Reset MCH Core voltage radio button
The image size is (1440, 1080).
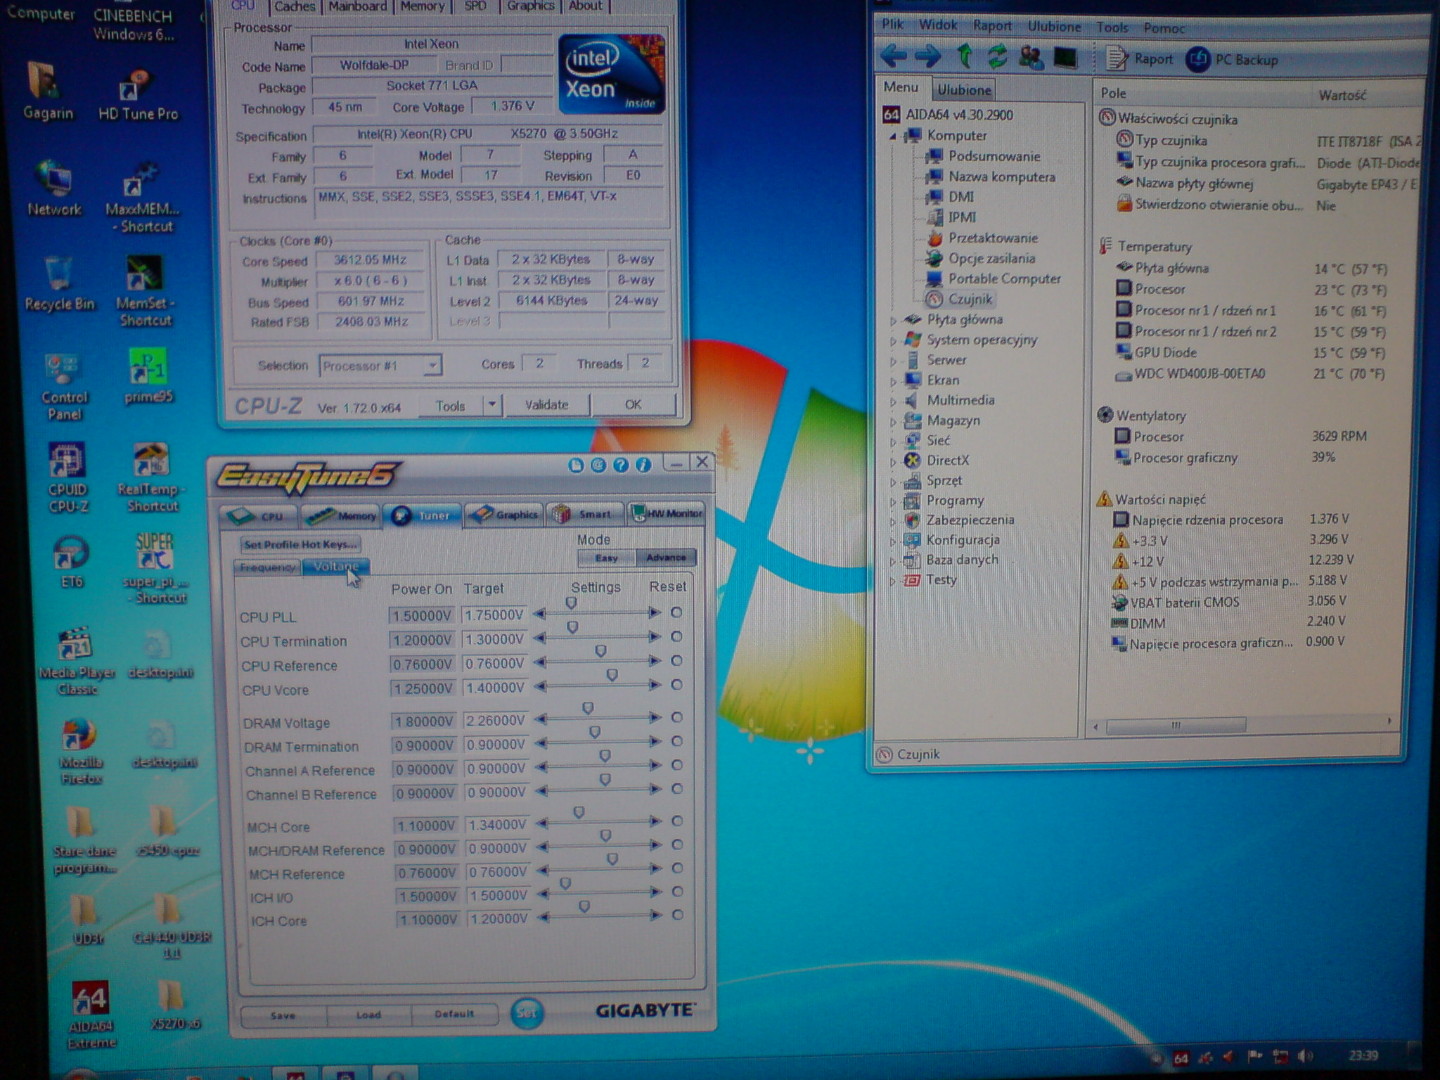pos(677,821)
